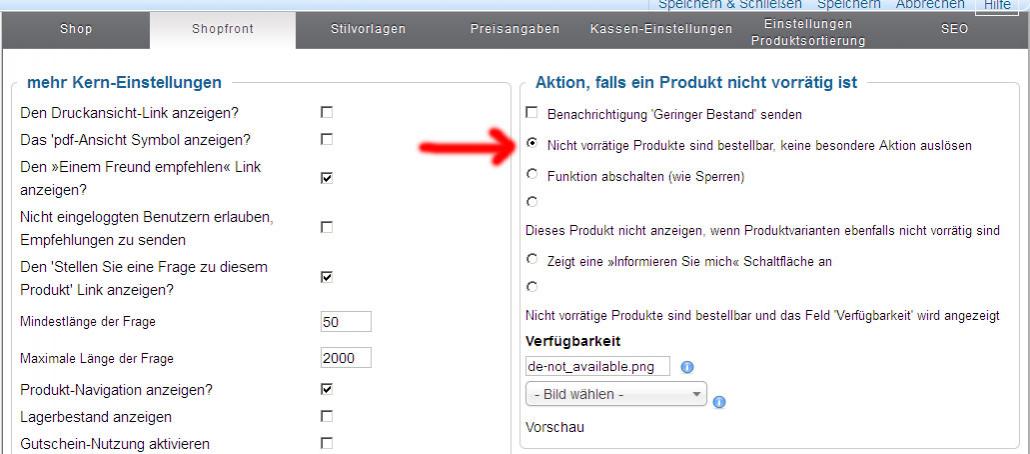Image resolution: width=1030 pixels, height=454 pixels.
Task: Uncheck 'Einem Freund empfehlen' link checkbox
Action: [326, 177]
